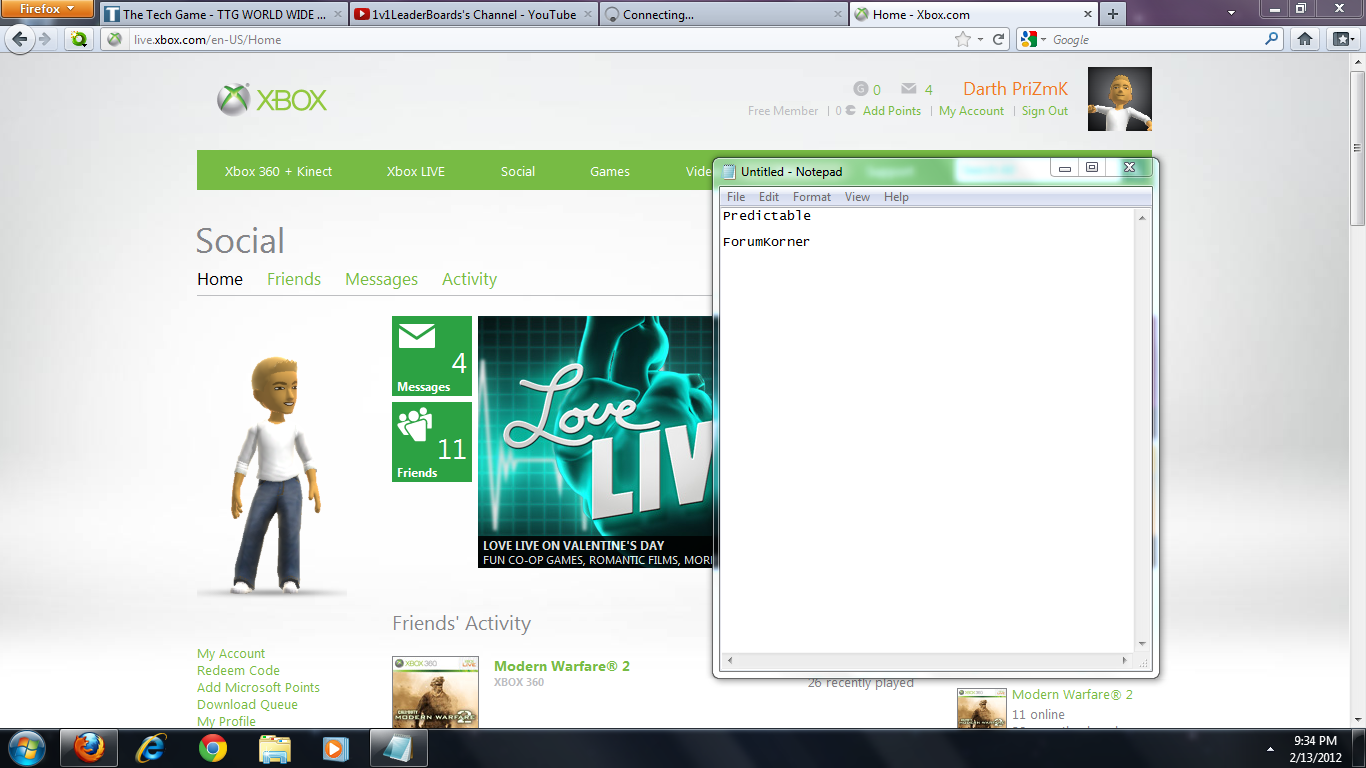This screenshot has height=768, width=1366.
Task: Click the Modern Warfare 2 box art in Friends' Activity
Action: pos(435,692)
